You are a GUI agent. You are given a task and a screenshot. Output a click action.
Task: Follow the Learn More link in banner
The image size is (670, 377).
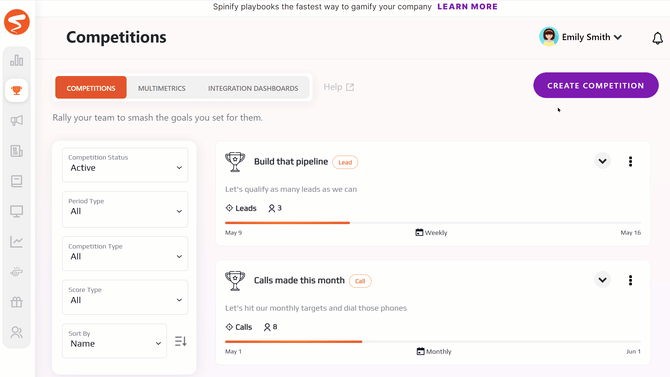tap(467, 7)
